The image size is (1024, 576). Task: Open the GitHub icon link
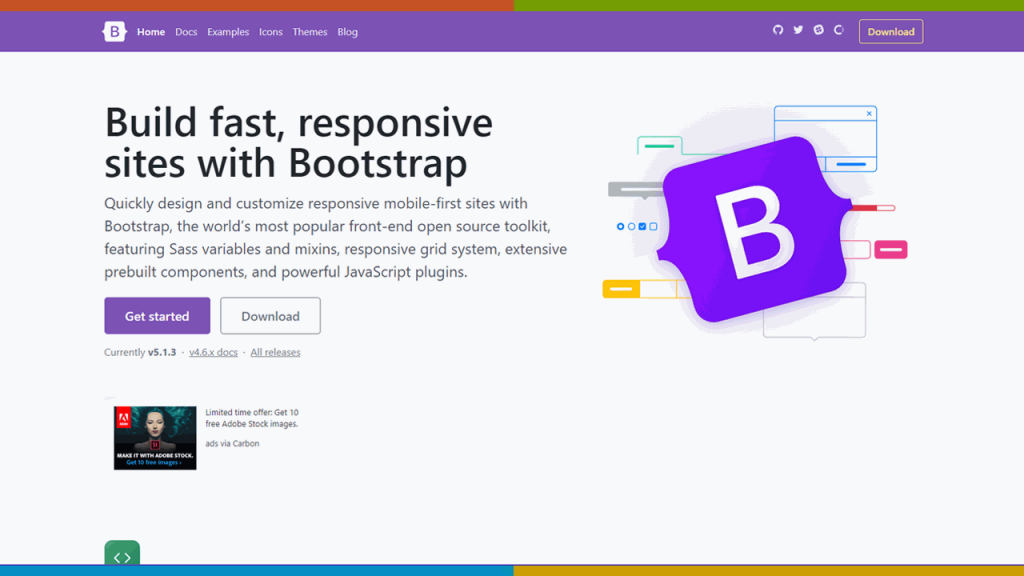pos(778,30)
